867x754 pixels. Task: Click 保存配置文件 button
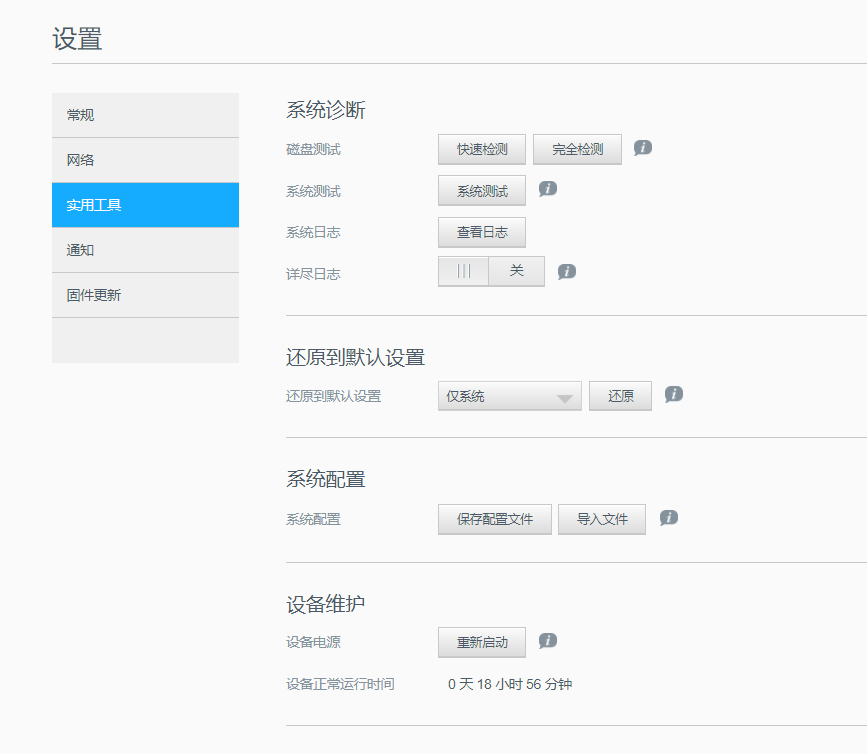tap(495, 519)
